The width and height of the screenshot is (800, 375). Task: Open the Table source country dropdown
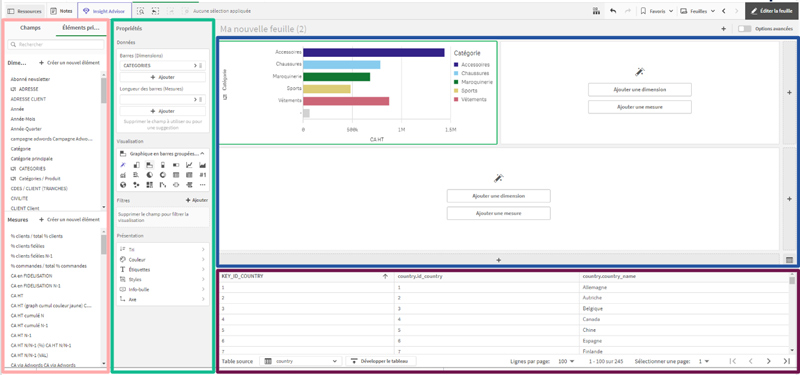[x=300, y=361]
